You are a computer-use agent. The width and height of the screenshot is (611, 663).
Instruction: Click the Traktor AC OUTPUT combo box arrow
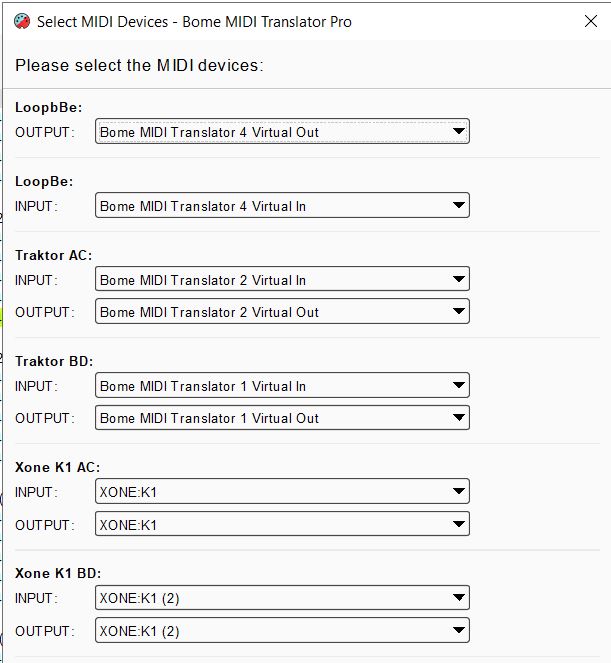click(458, 312)
